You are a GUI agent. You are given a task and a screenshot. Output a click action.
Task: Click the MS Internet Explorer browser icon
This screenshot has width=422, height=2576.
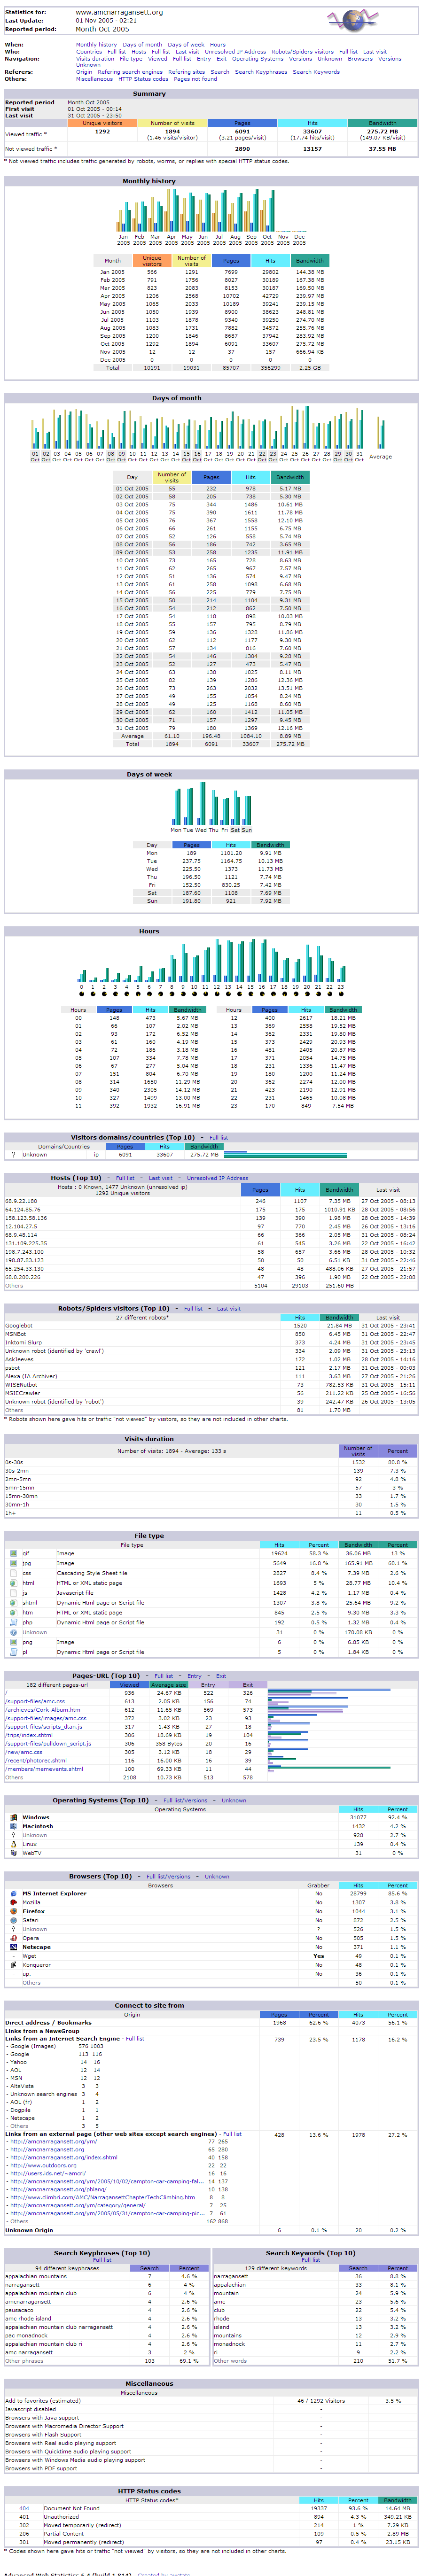tap(13, 1893)
